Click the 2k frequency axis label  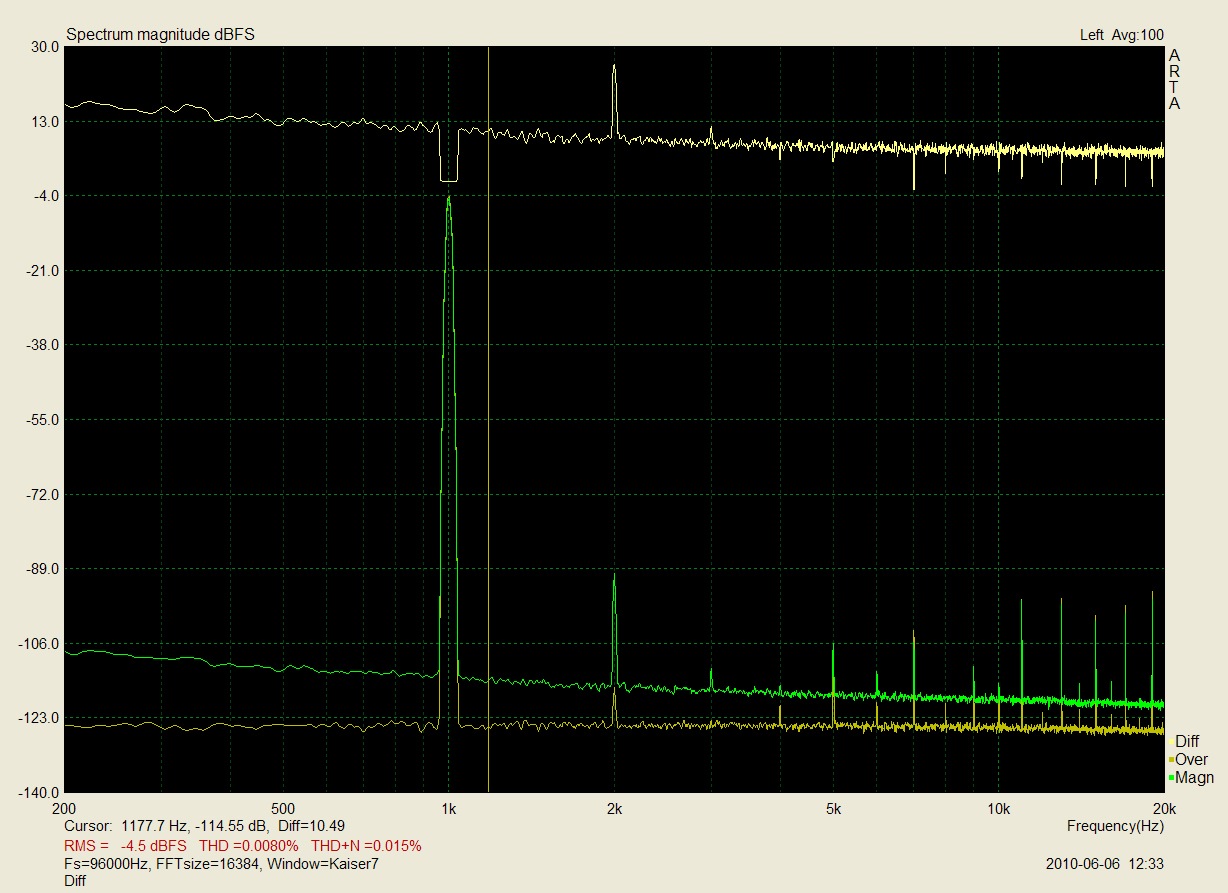pyautogui.click(x=615, y=808)
